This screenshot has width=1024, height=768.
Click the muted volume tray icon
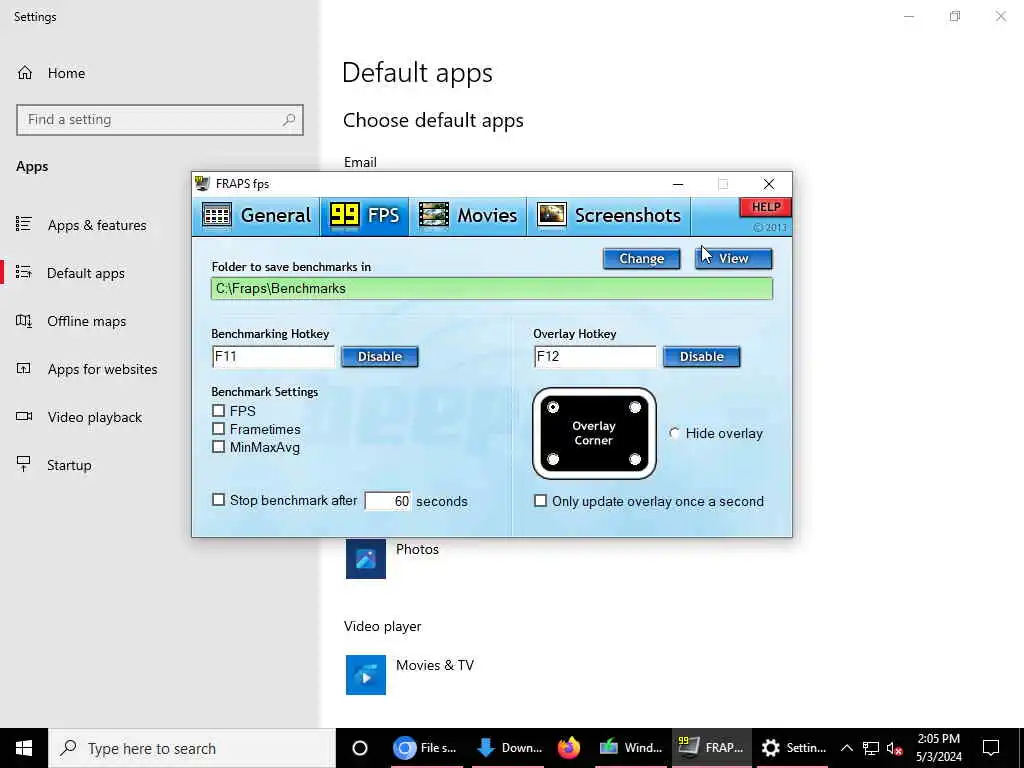[895, 748]
